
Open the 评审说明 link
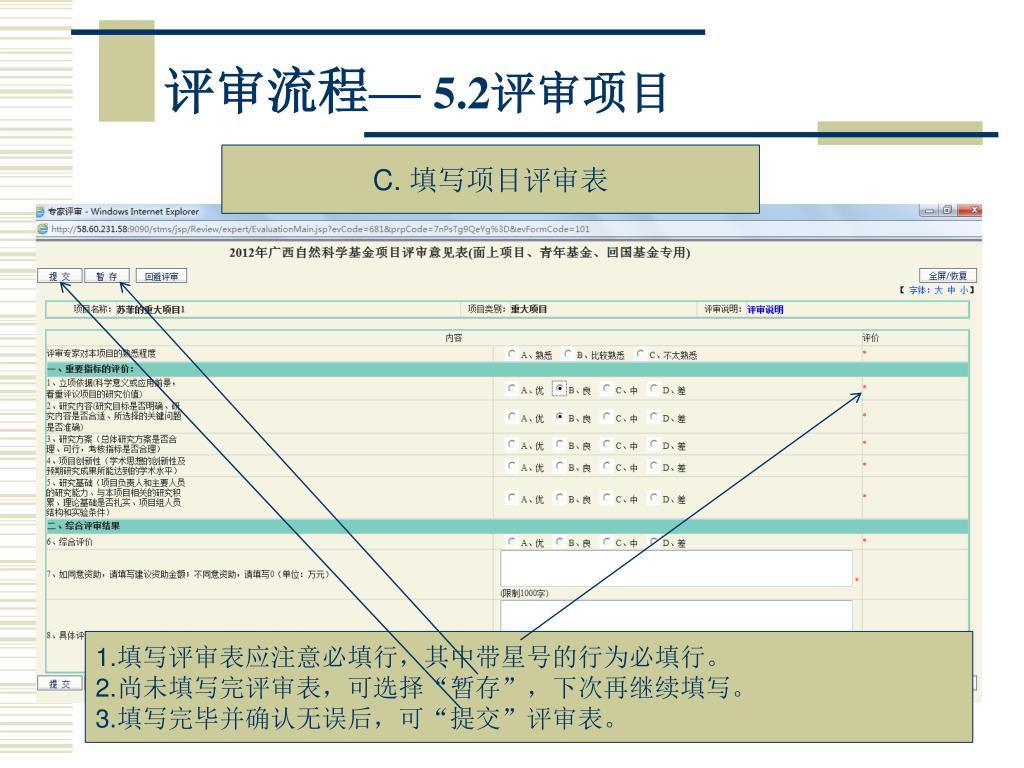765,310
